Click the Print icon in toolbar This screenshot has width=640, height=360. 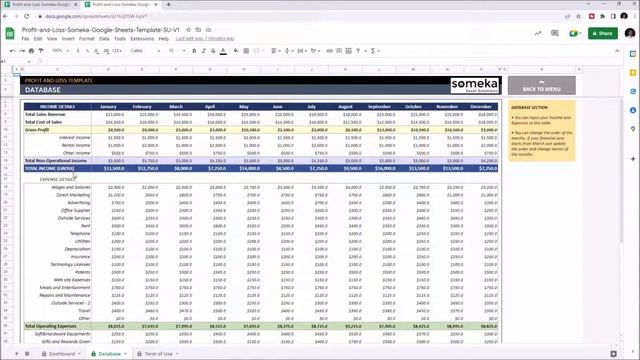tap(31, 51)
